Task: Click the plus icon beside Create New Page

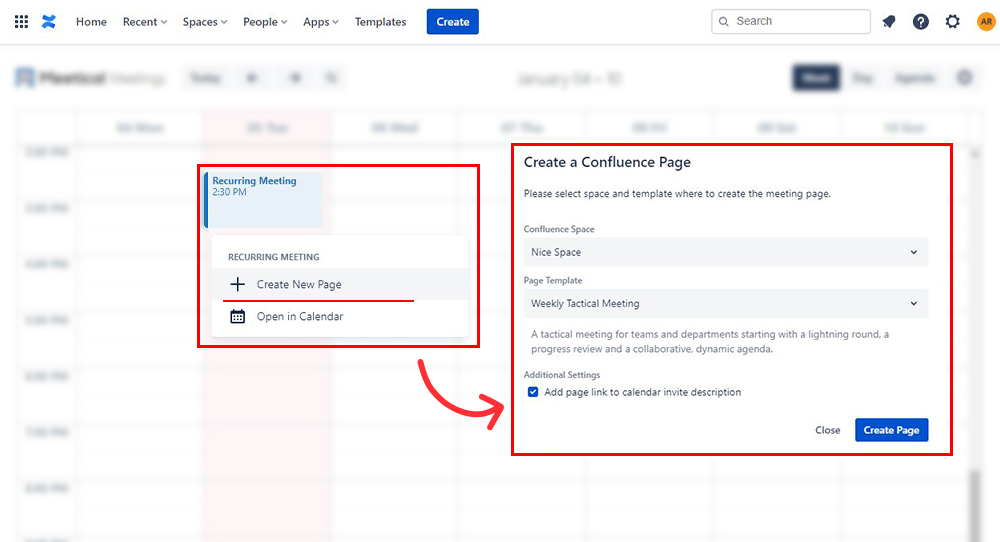Action: [x=237, y=284]
